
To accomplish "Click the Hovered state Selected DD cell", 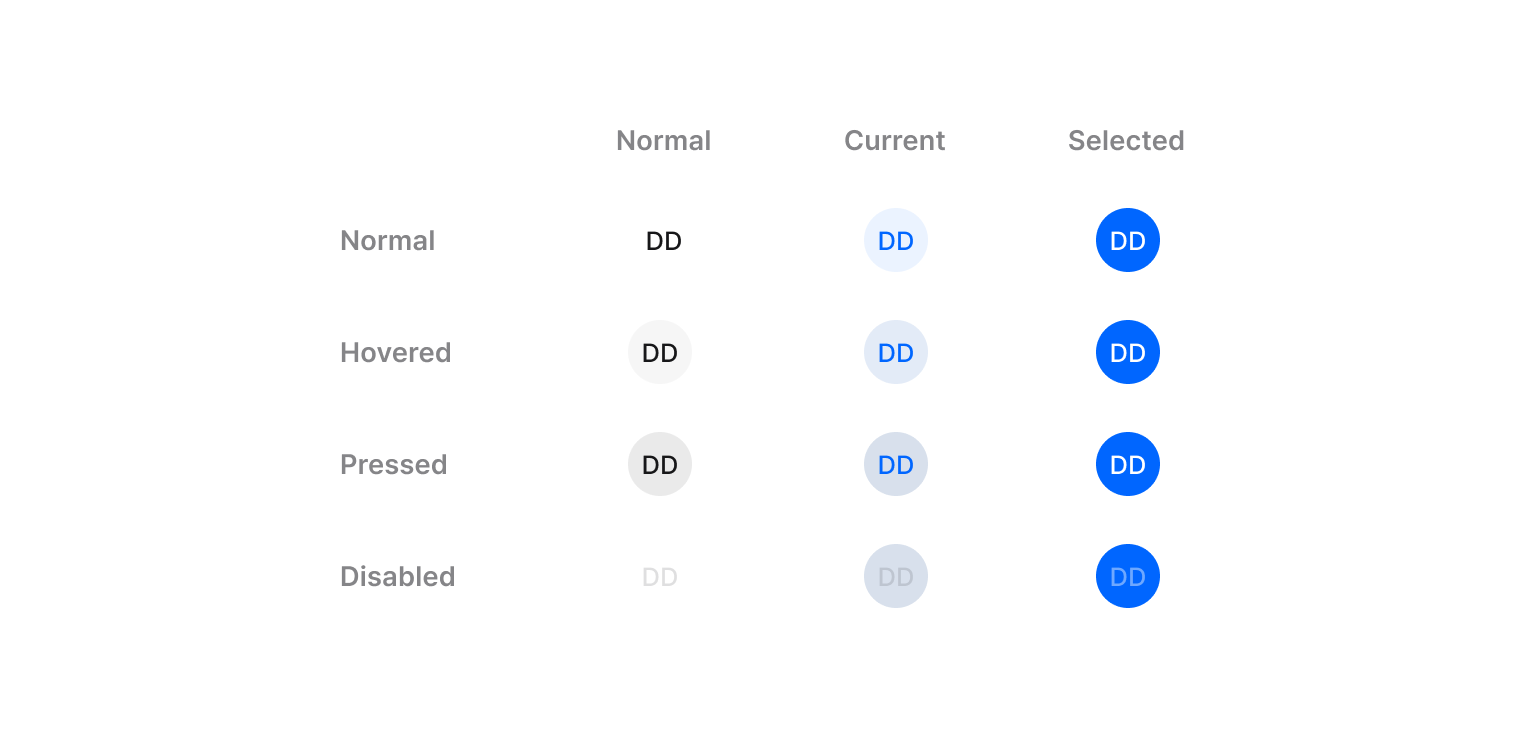I will pos(1127,353).
